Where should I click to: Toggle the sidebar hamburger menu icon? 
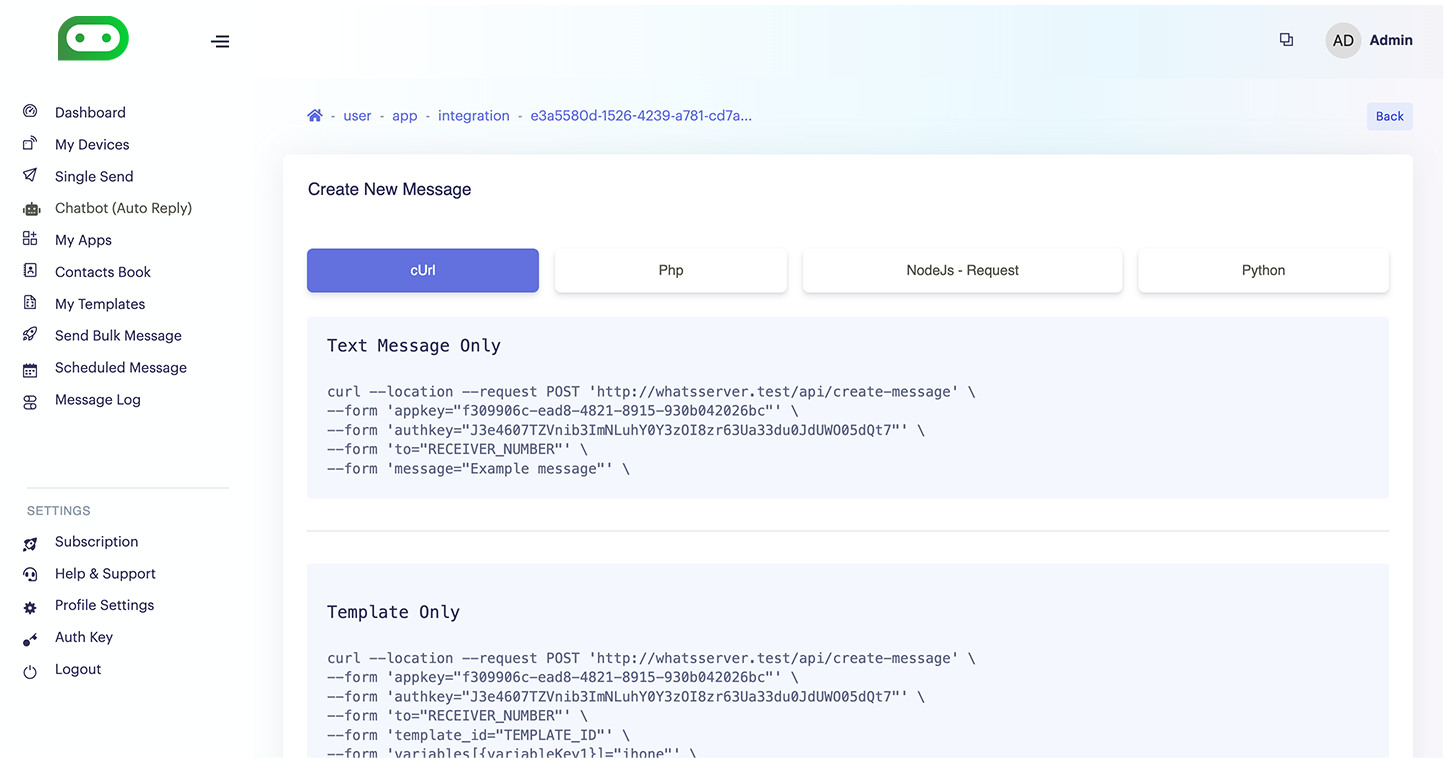point(220,41)
